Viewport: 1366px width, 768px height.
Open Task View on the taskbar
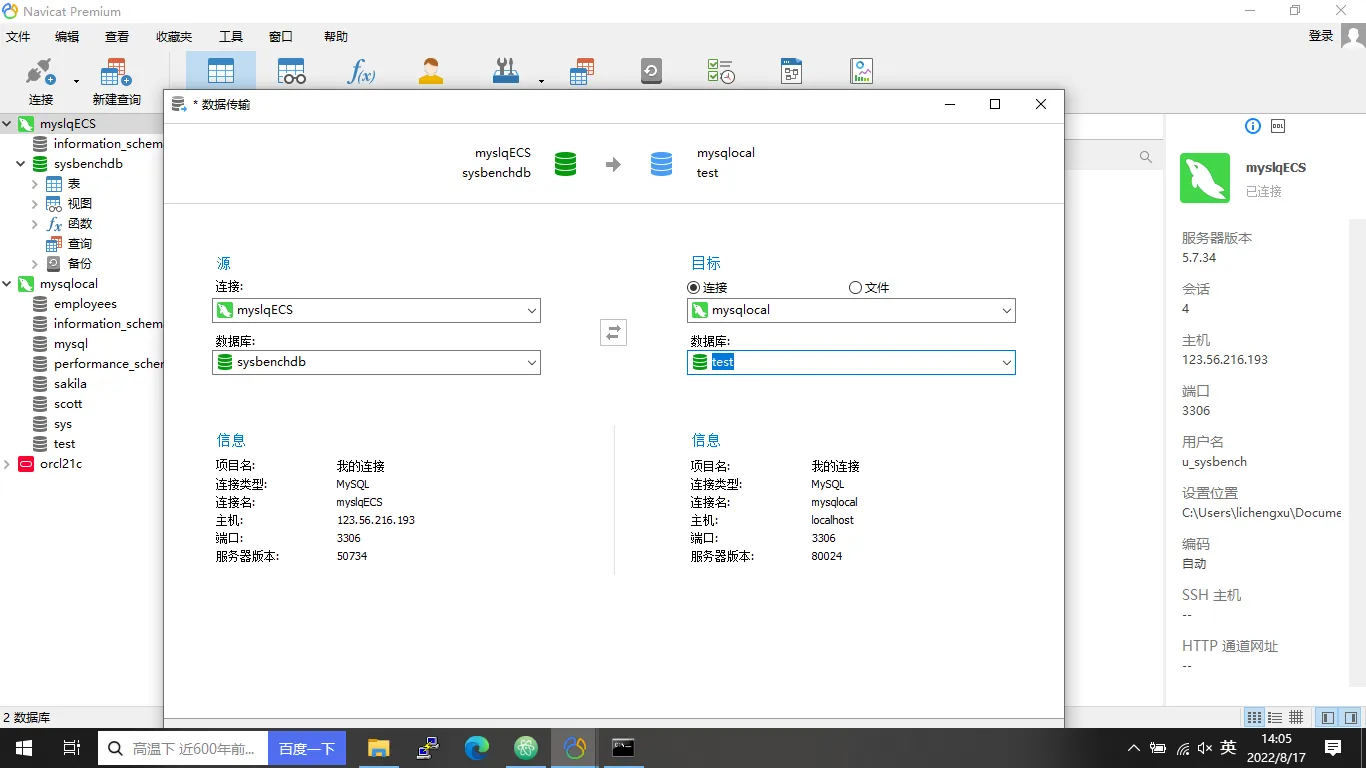pyautogui.click(x=72, y=748)
